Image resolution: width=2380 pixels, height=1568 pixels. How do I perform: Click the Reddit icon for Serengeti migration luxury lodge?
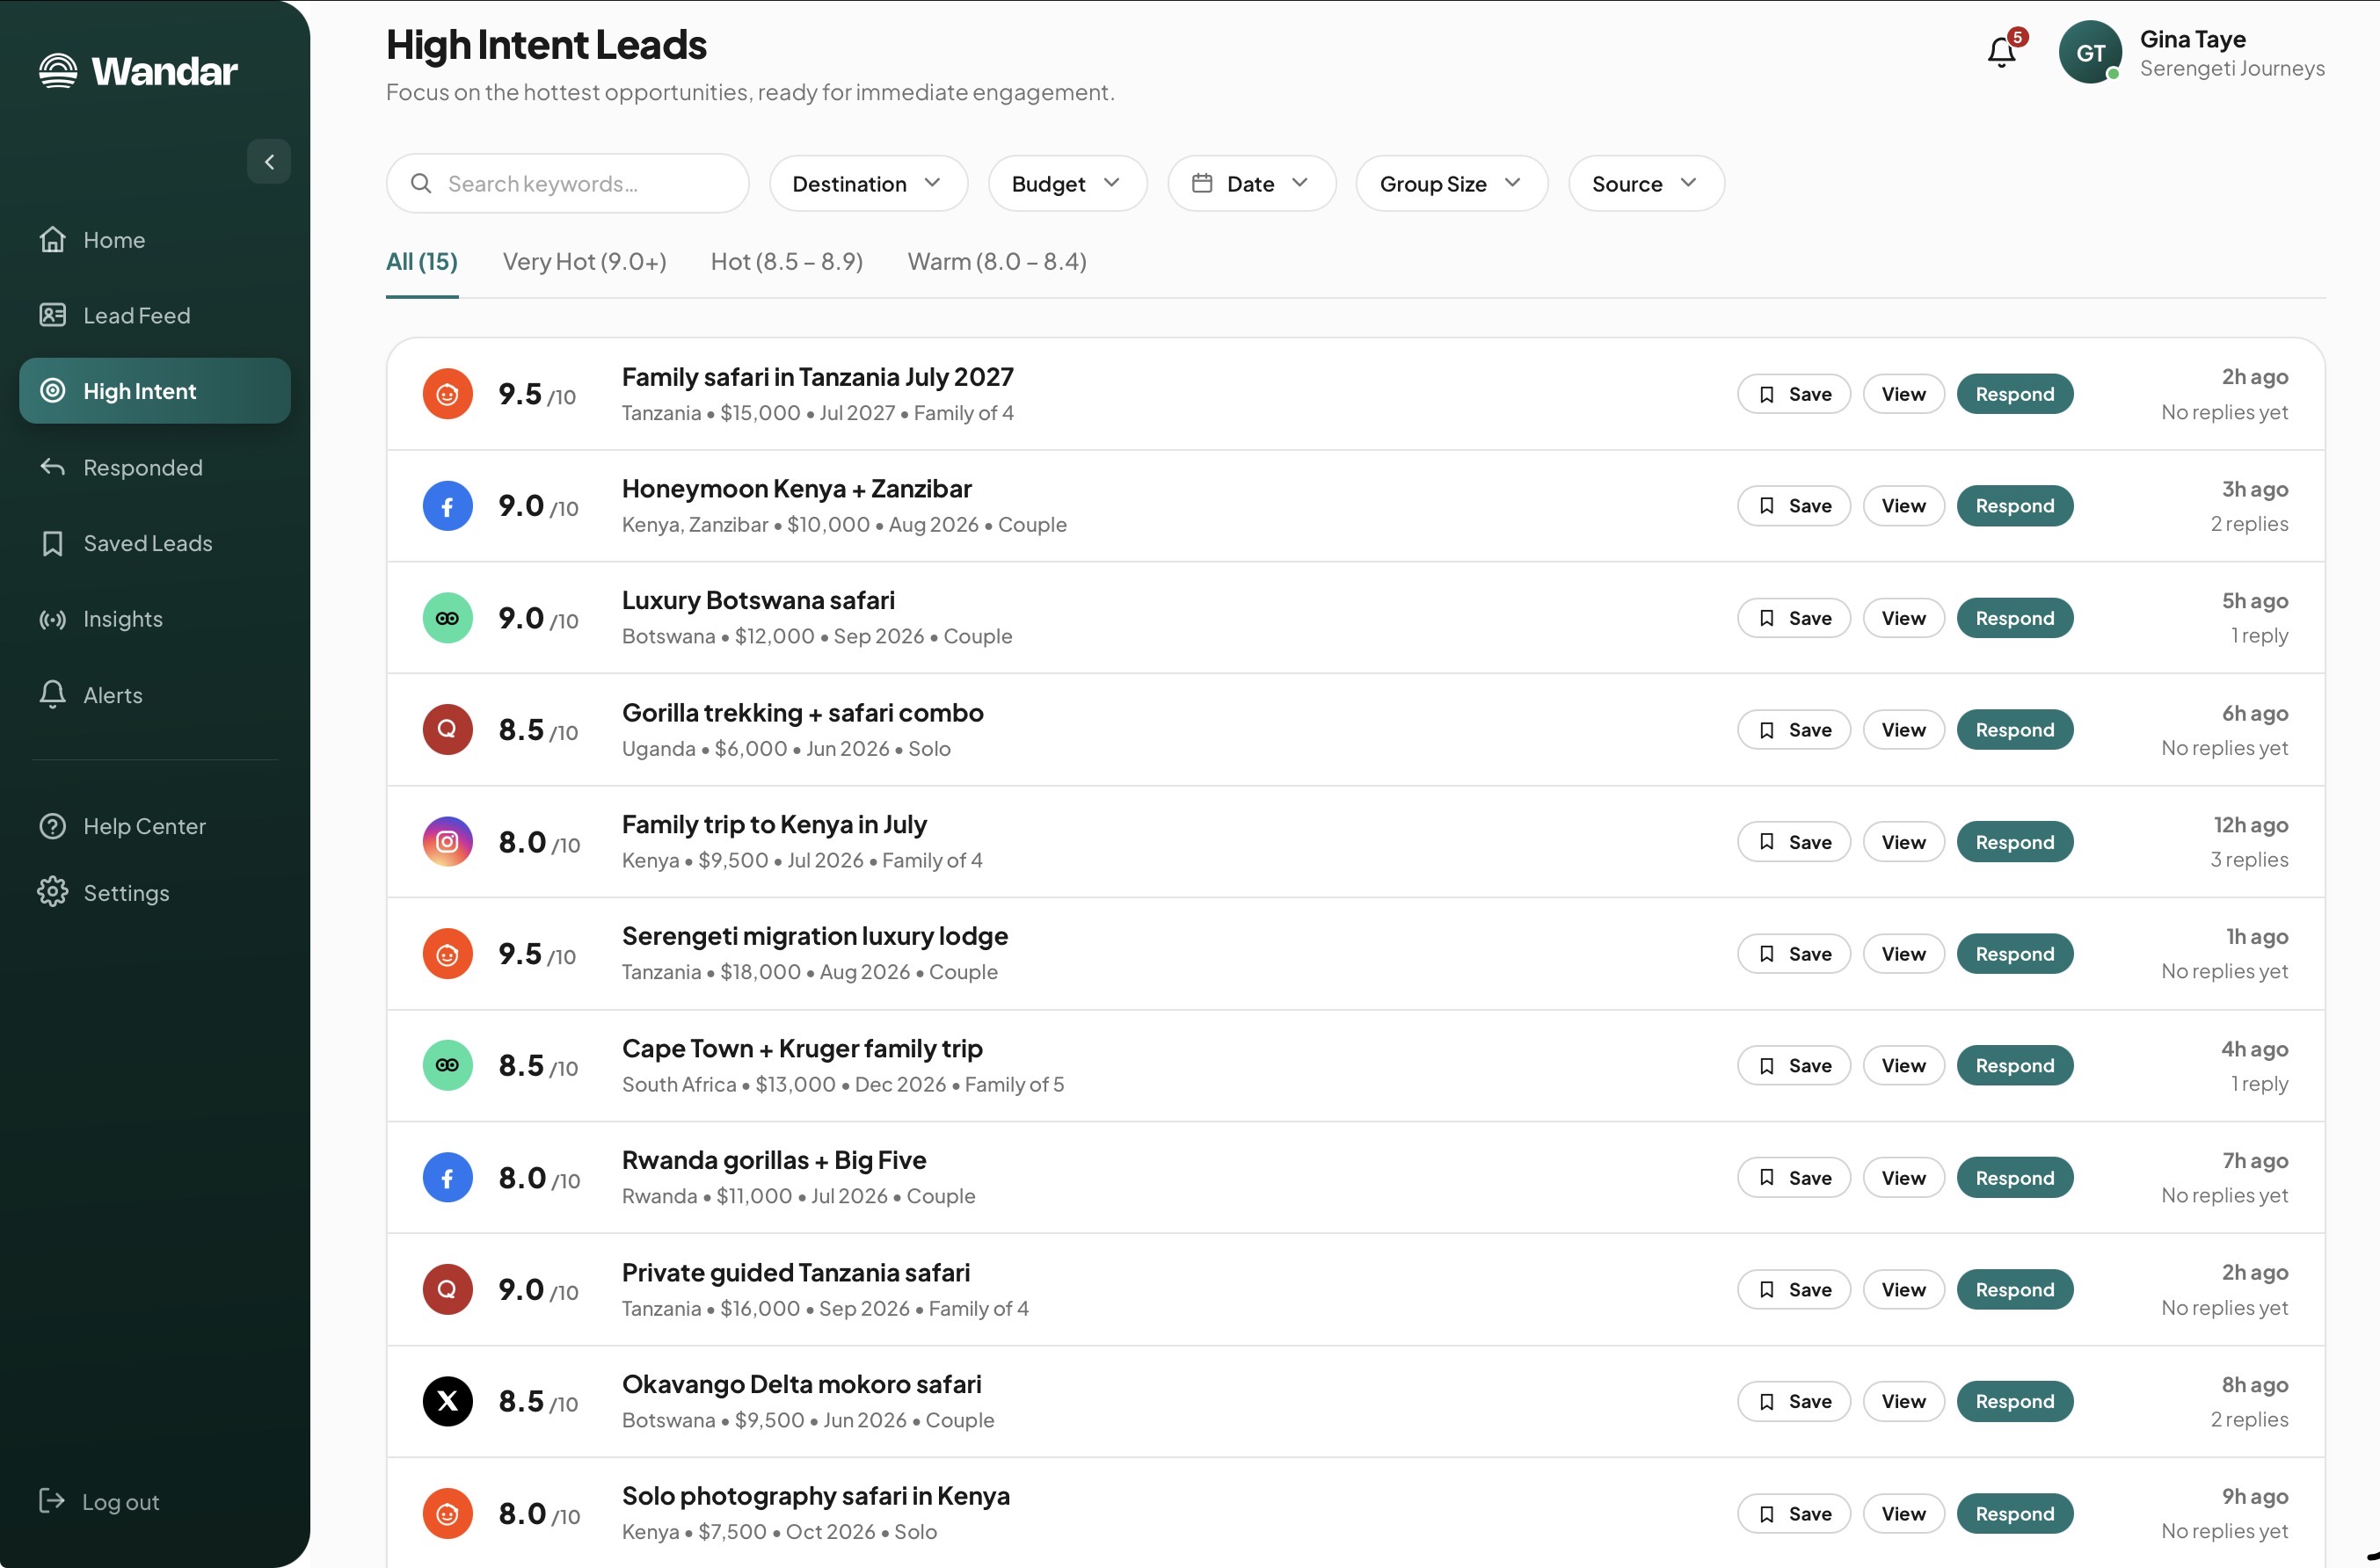(447, 954)
